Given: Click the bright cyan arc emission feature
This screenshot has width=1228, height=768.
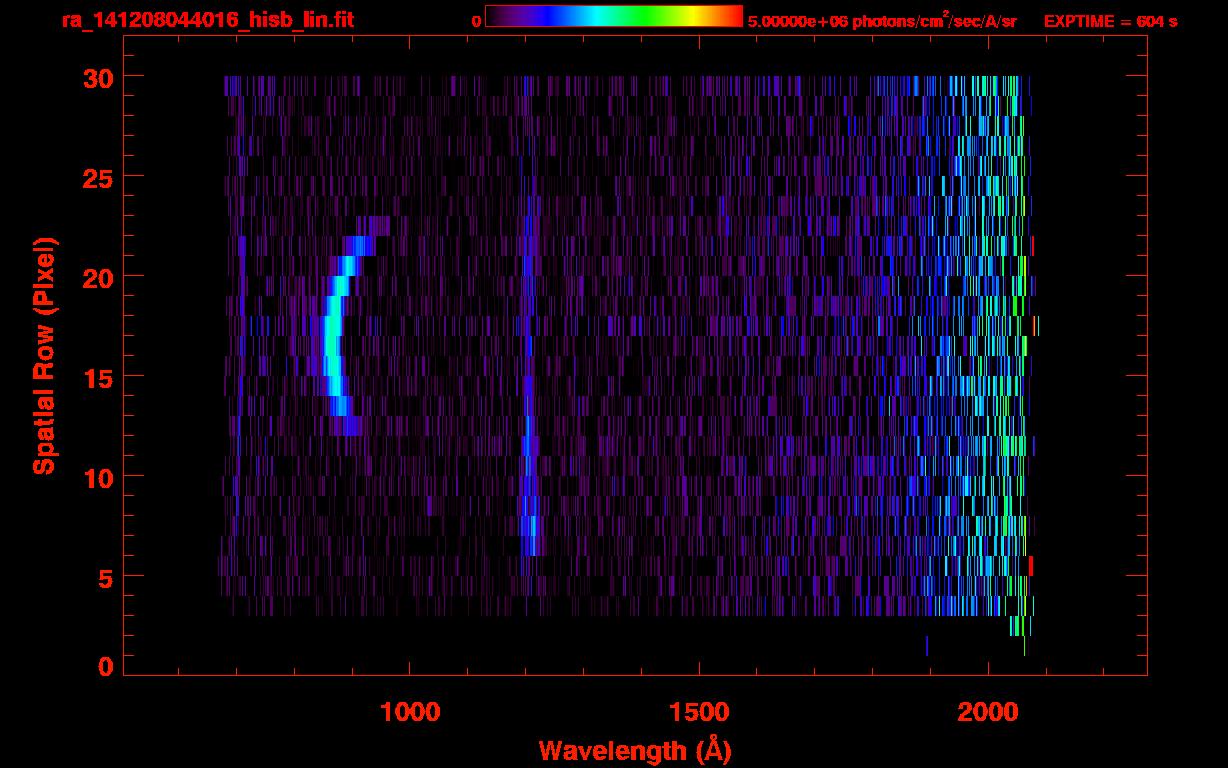Looking at the screenshot, I should 333,336.
